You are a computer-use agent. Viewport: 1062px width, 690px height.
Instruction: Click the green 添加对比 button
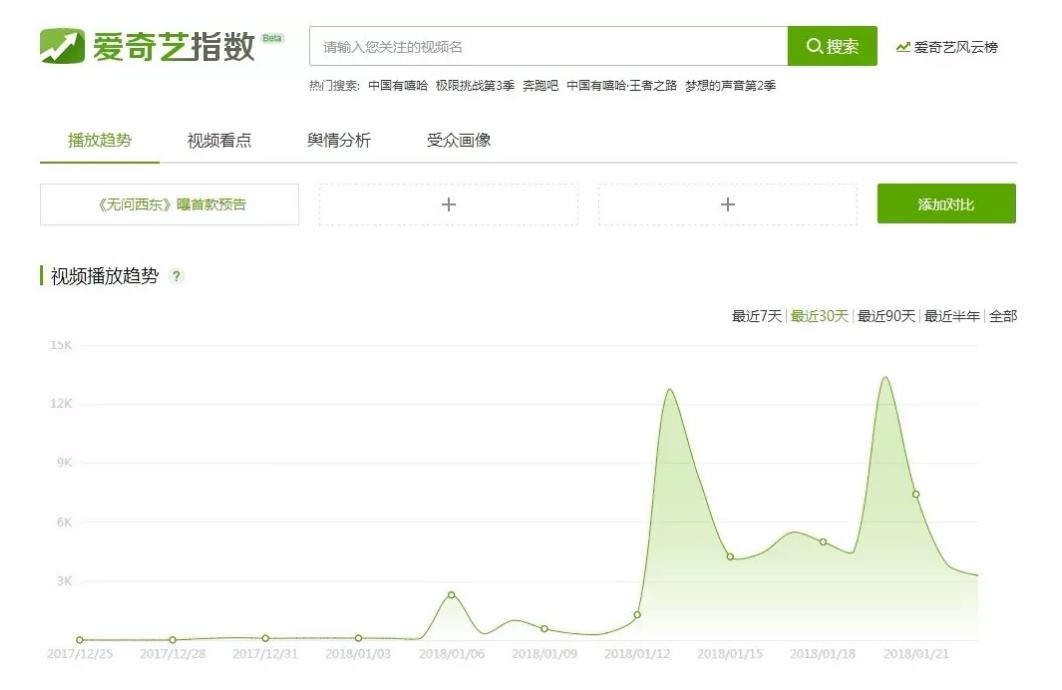point(946,203)
